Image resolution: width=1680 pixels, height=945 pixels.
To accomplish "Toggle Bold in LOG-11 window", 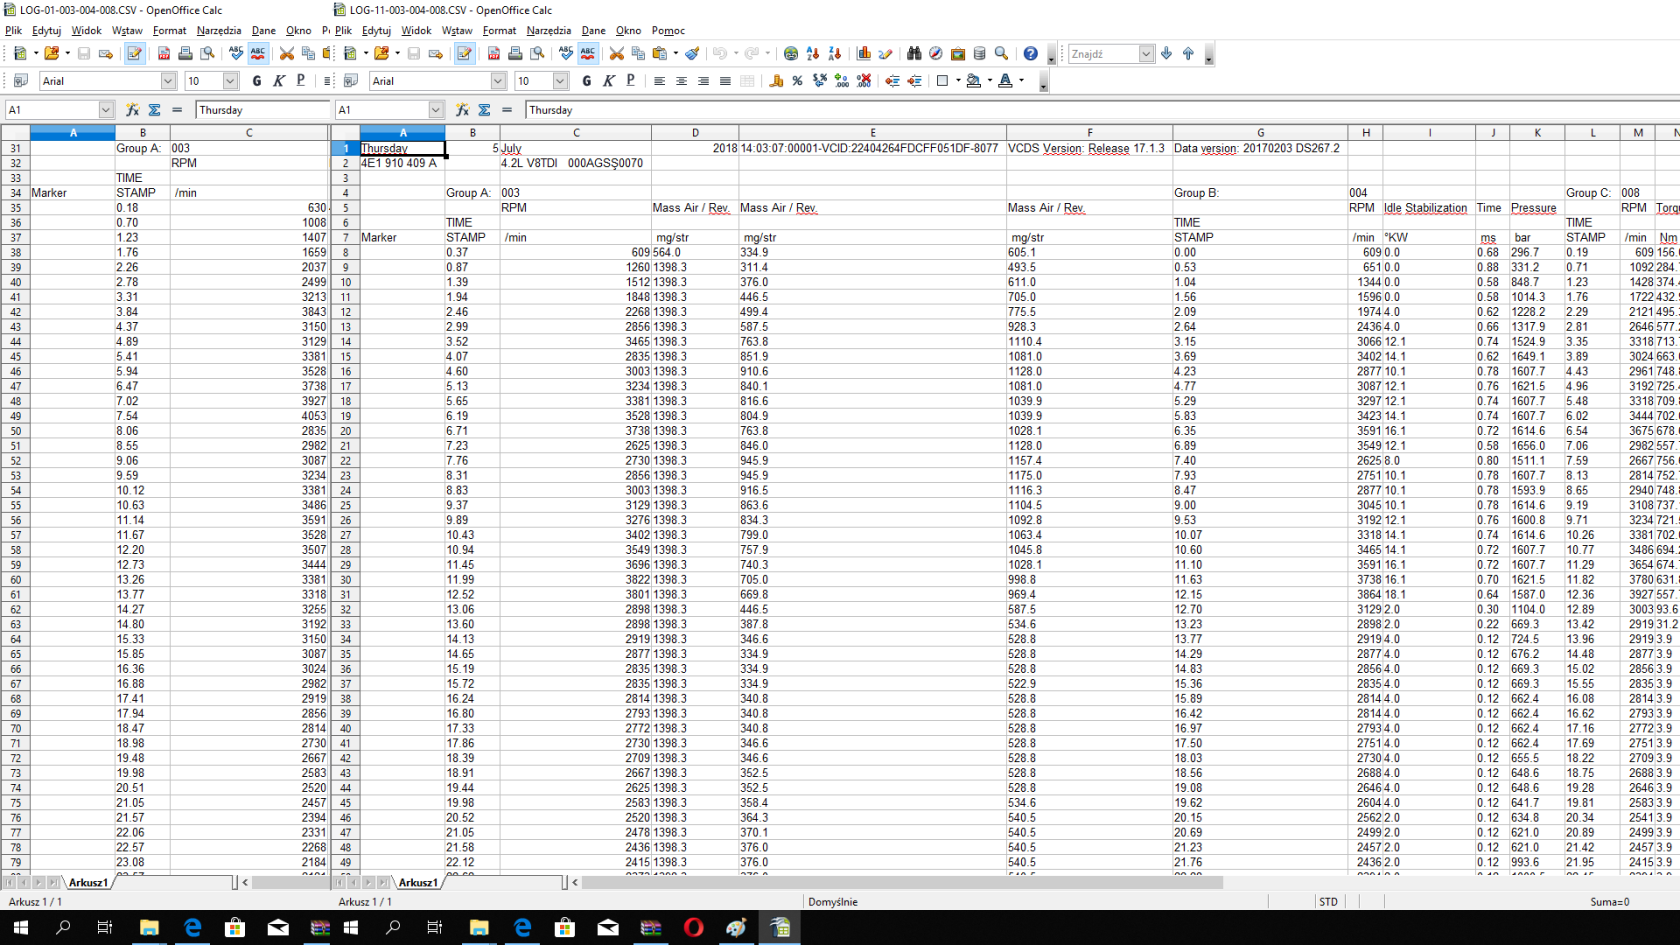I will click(587, 81).
